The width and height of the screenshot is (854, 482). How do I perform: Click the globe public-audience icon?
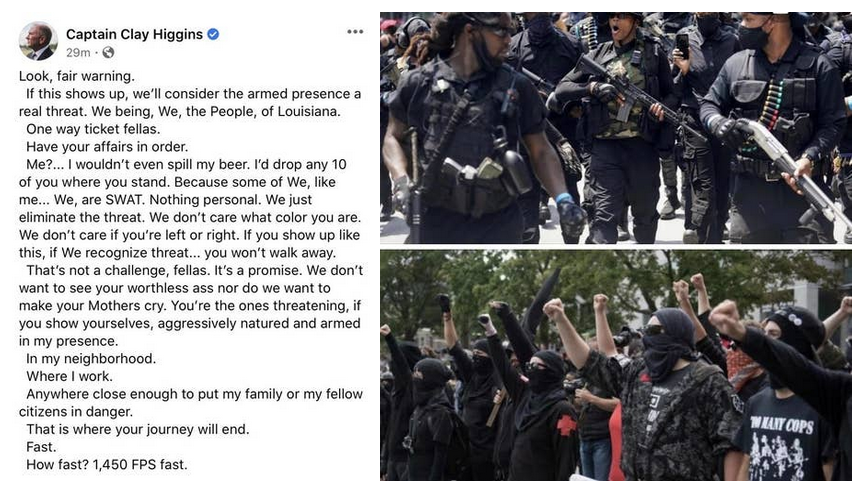(x=108, y=52)
